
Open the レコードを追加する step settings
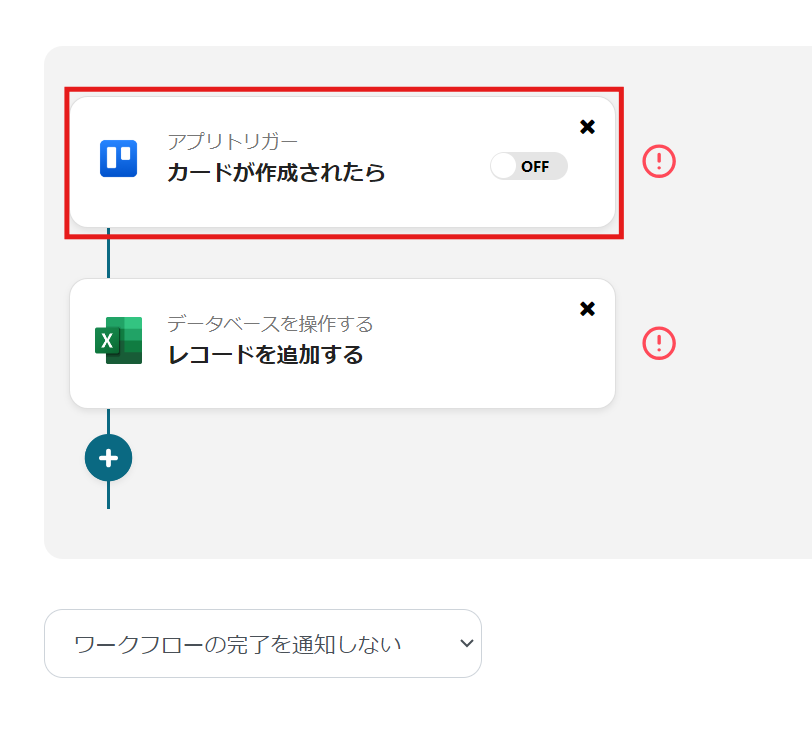265,355
